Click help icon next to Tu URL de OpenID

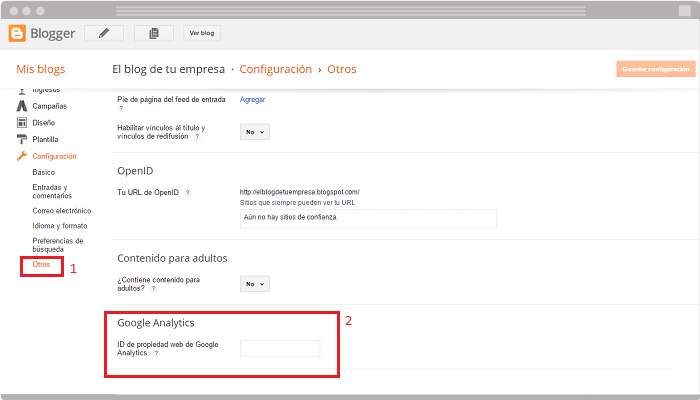click(188, 192)
